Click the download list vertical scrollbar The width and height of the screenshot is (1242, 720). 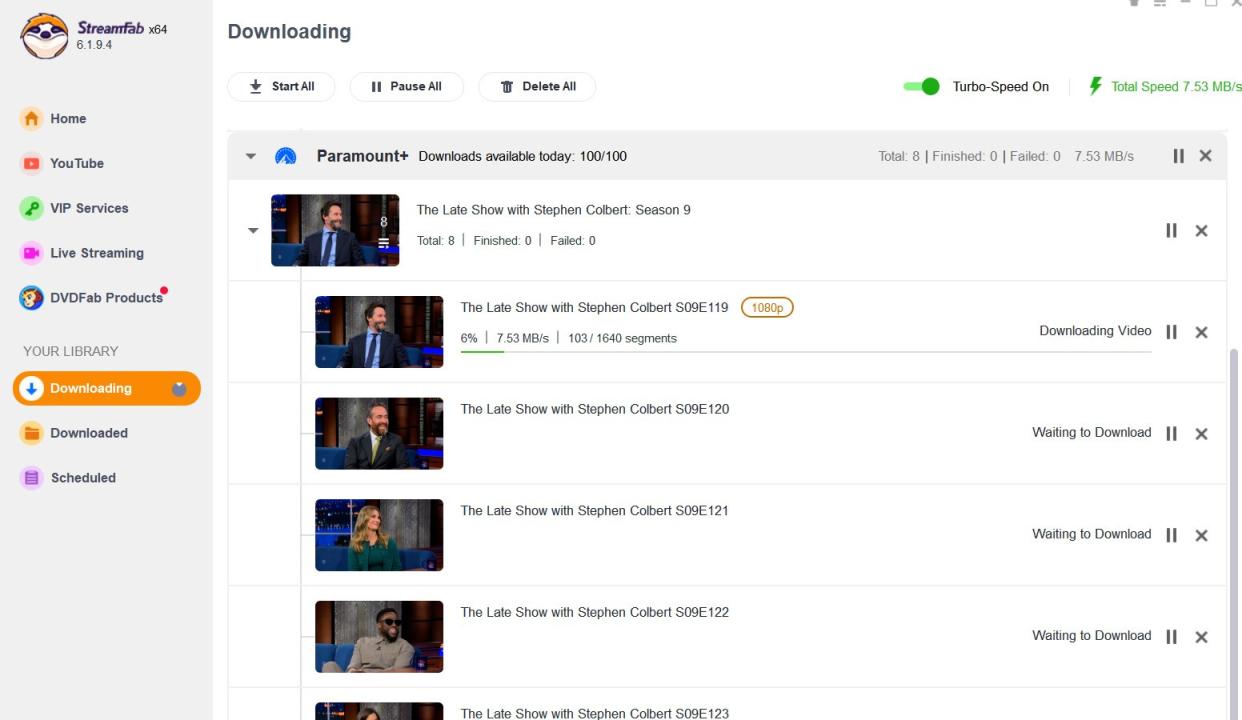(1235, 534)
